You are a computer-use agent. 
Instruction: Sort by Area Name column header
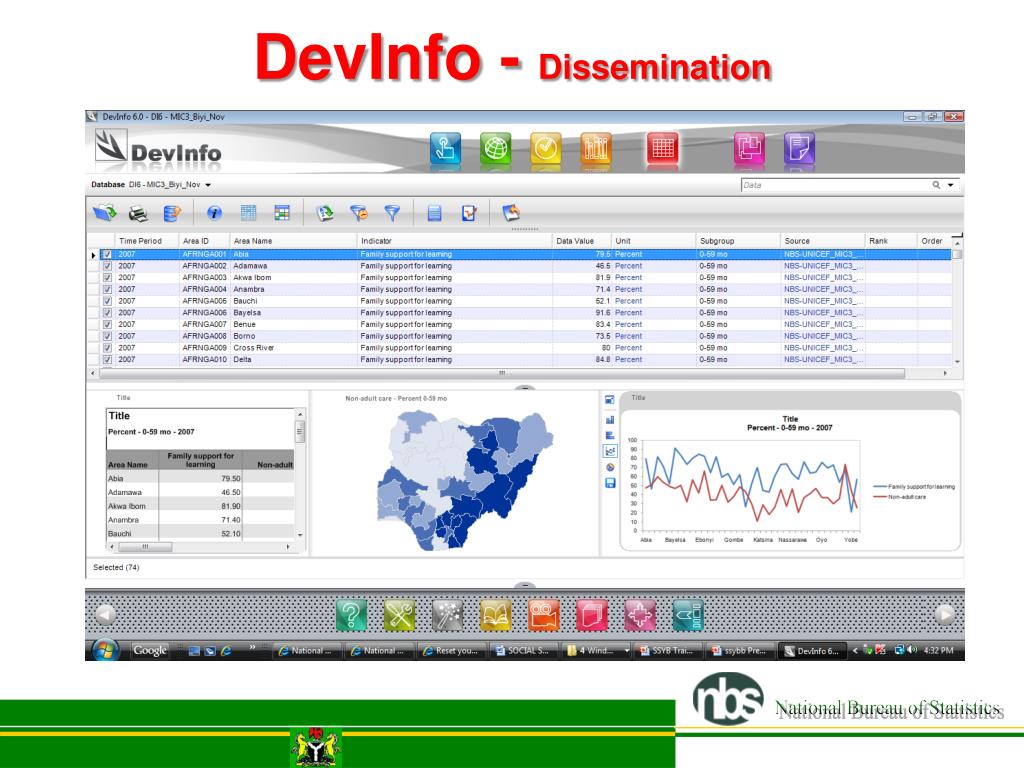(293, 241)
